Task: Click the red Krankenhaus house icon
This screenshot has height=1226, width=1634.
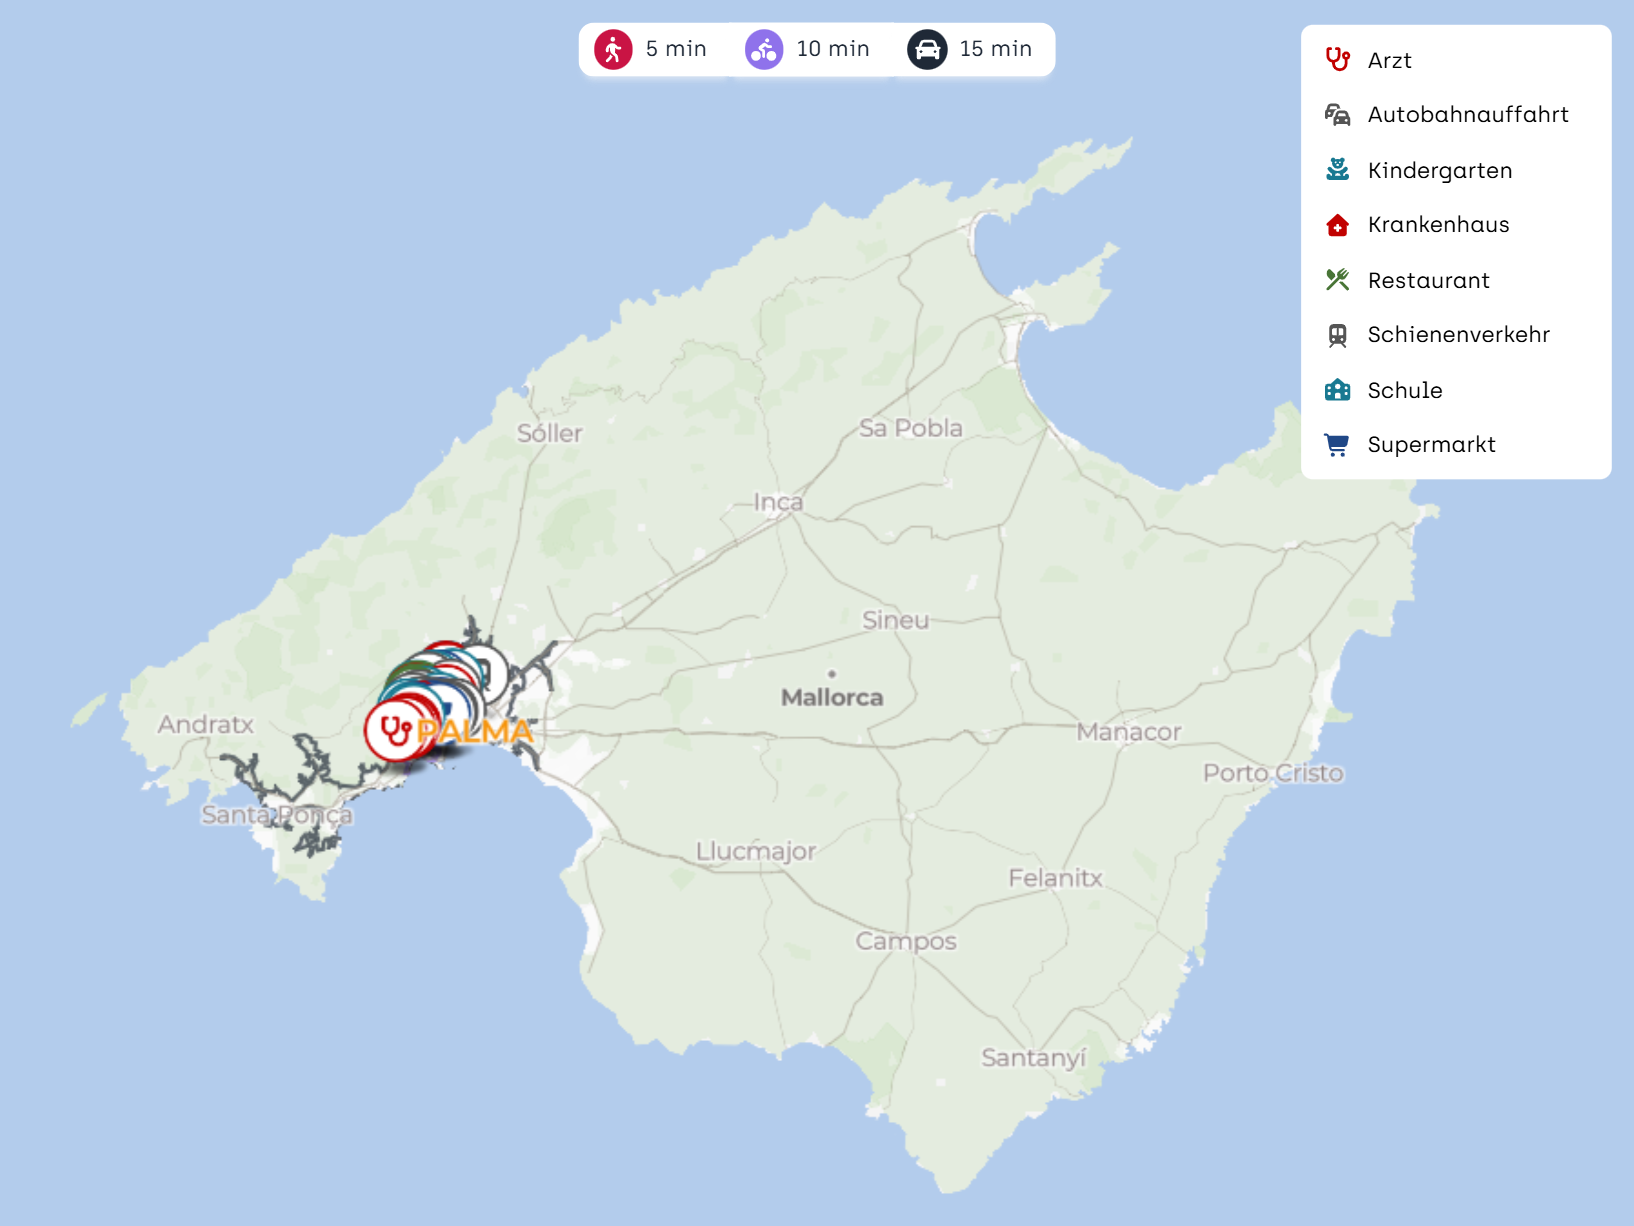Action: 1337,225
